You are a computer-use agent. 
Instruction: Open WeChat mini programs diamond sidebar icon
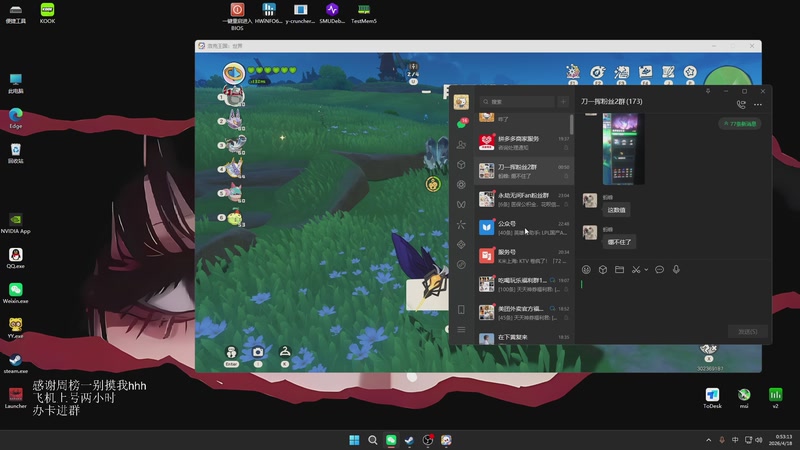tap(461, 244)
